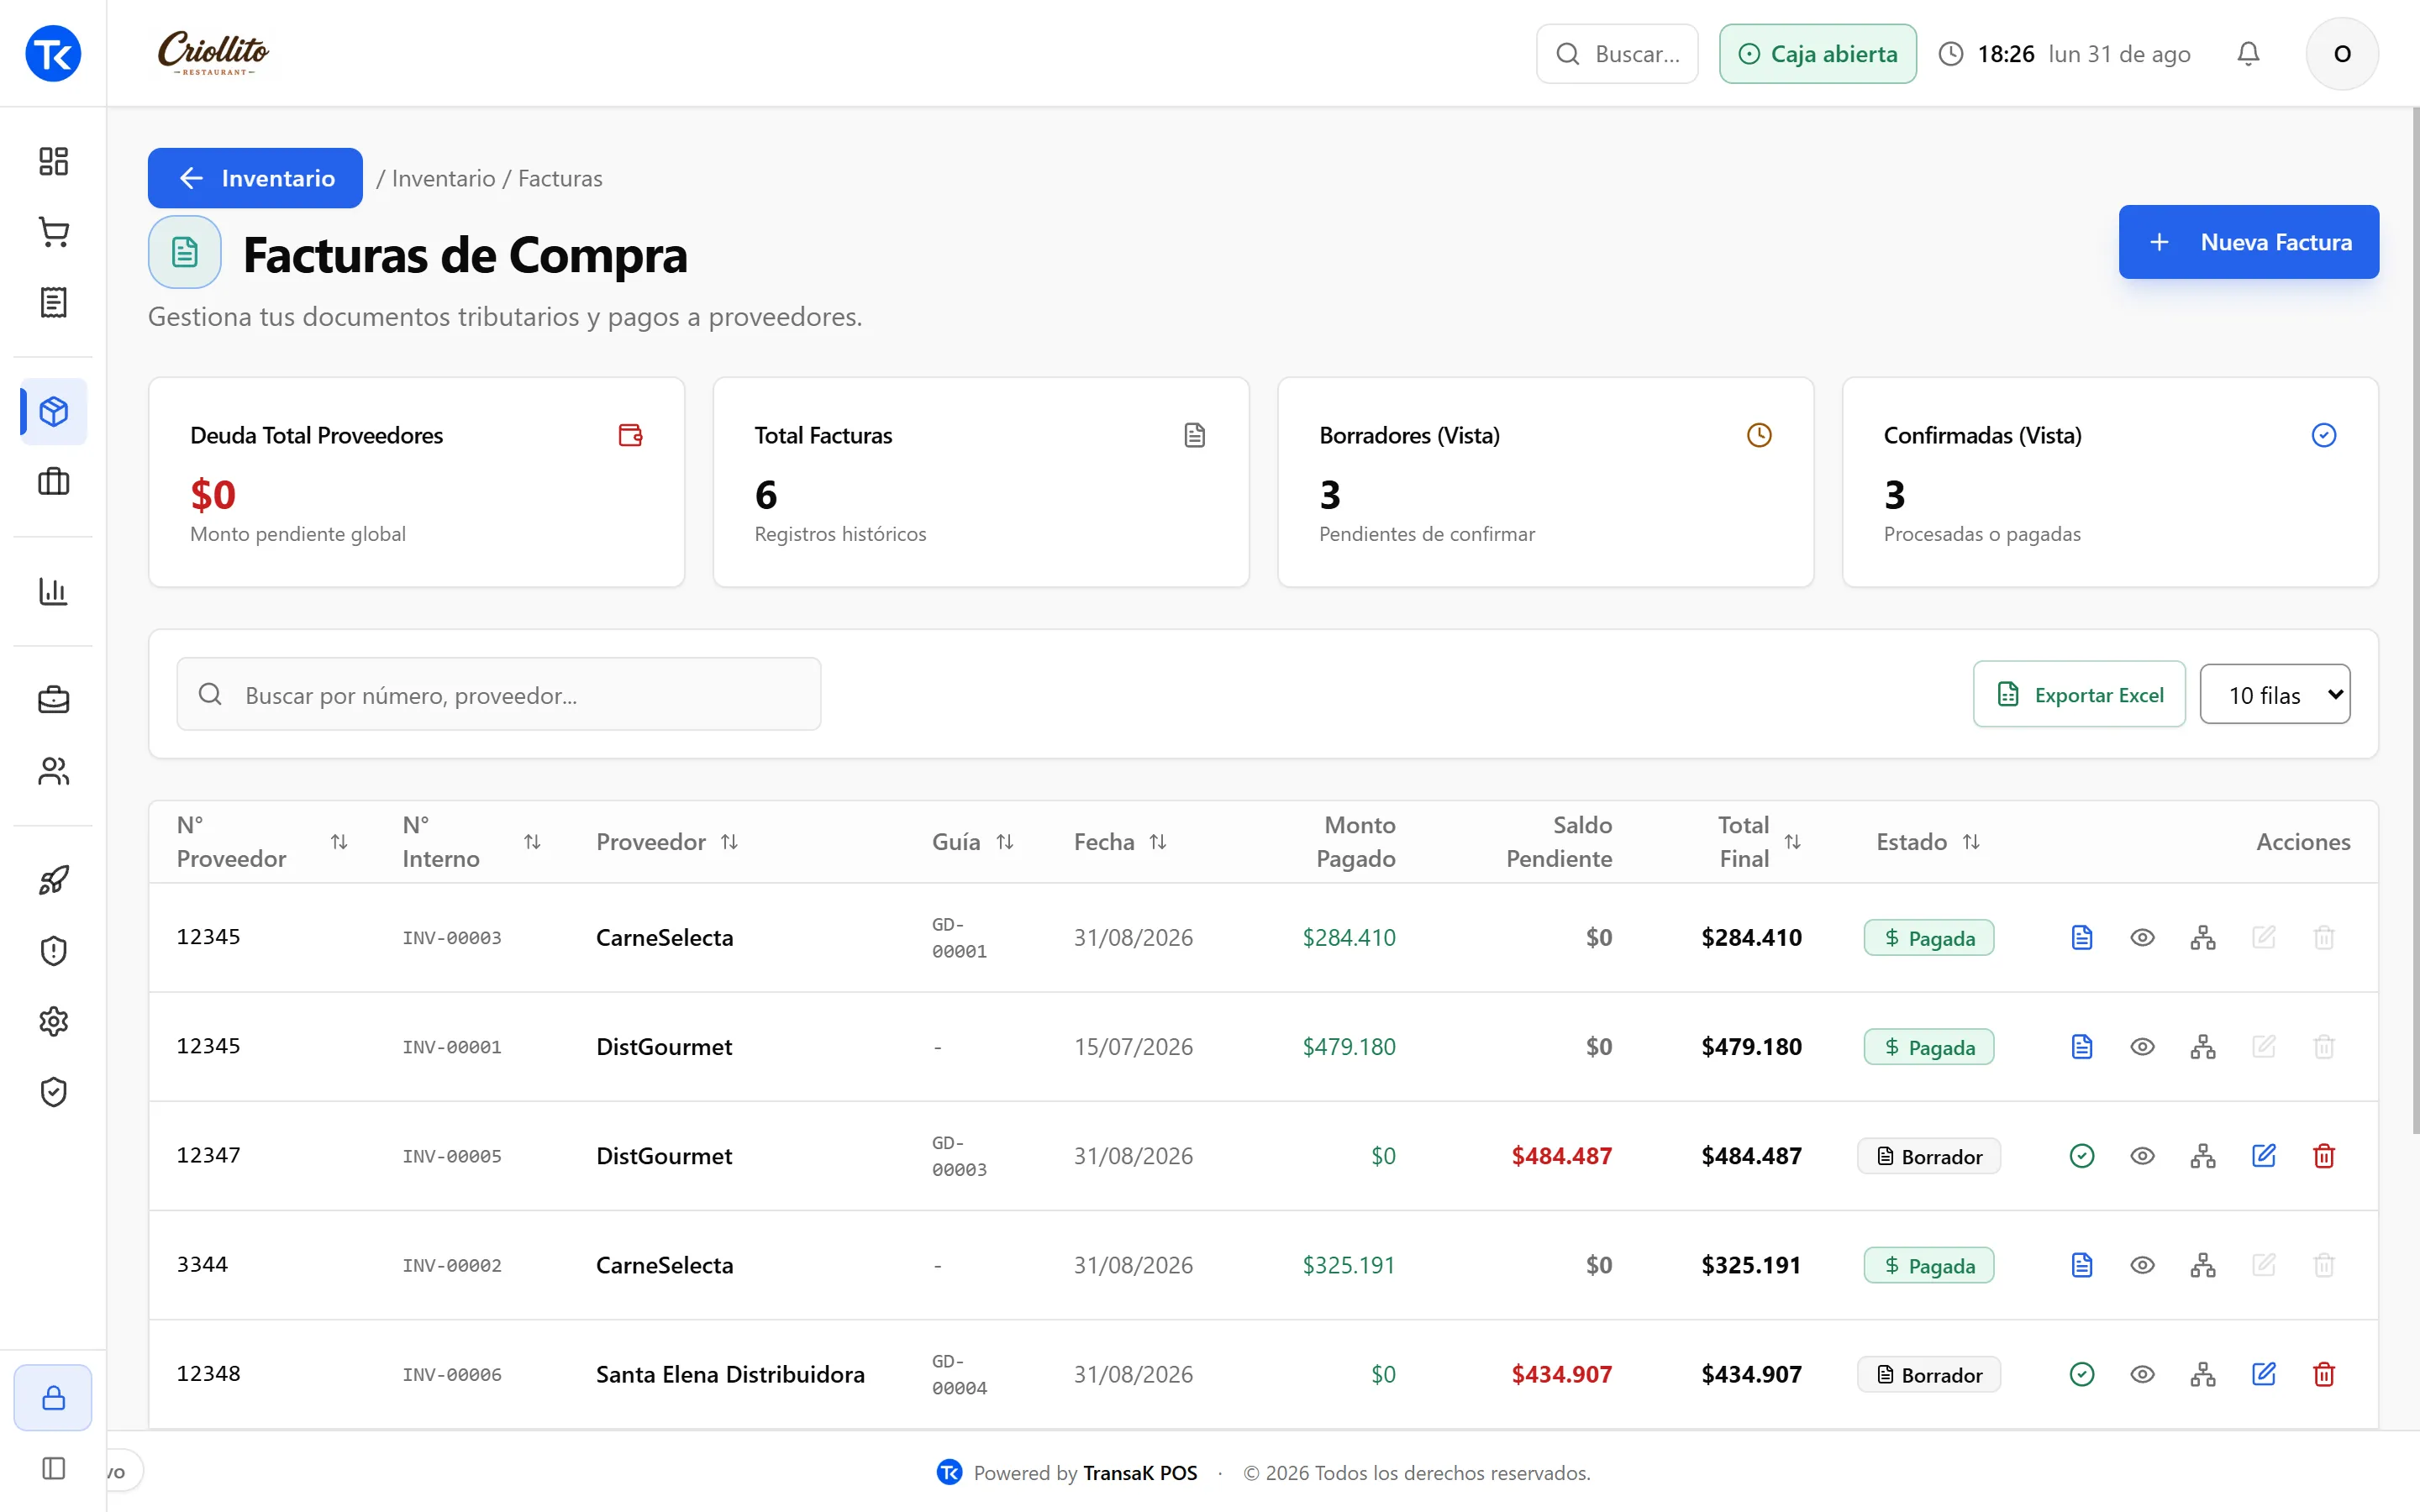Go back with the Inventario button
Image resolution: width=2420 pixels, height=1512 pixels.
[255, 178]
